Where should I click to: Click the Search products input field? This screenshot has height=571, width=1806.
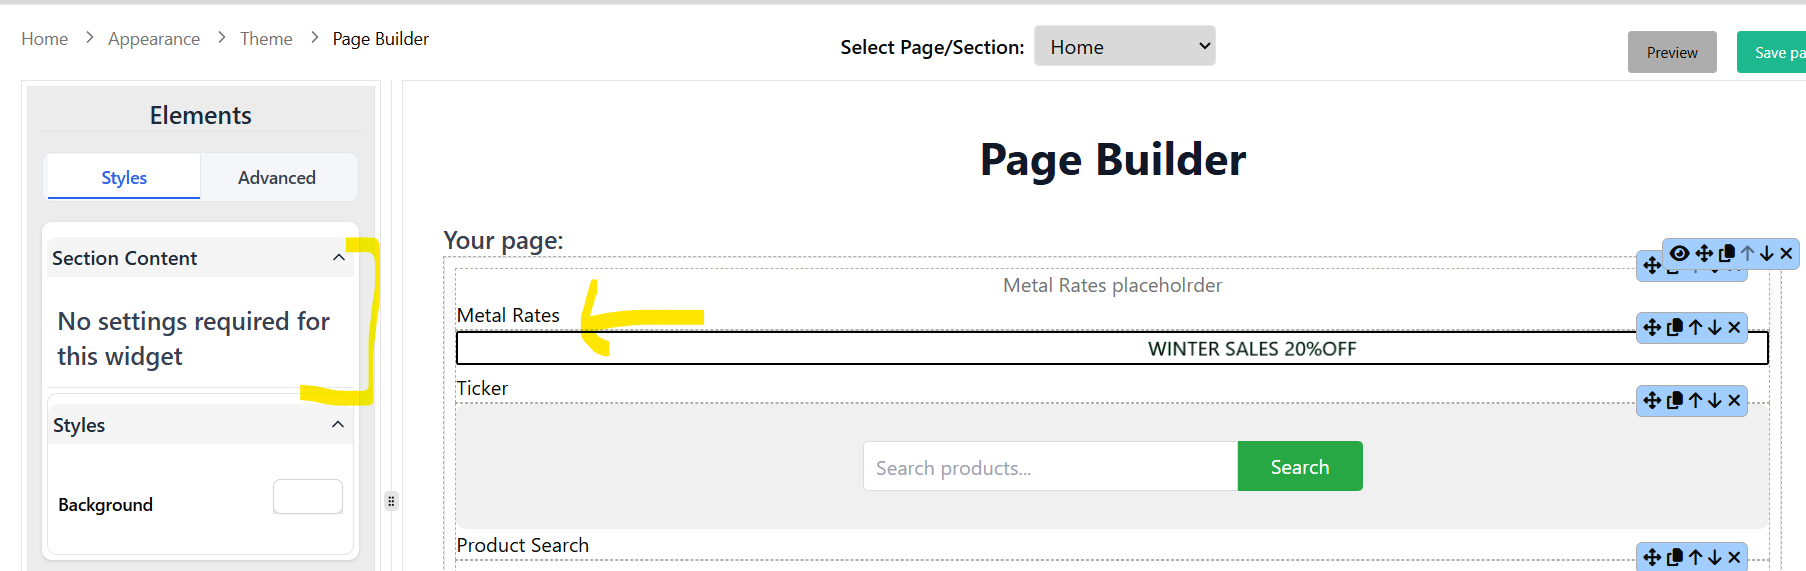pos(1050,467)
